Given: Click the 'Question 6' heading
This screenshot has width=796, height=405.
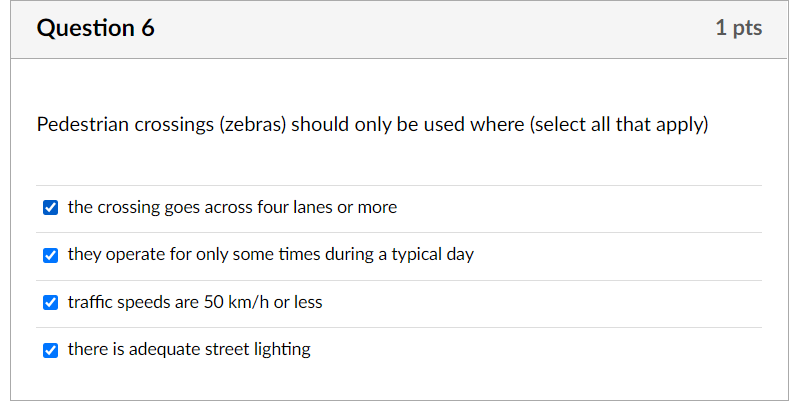Looking at the screenshot, I should click(96, 29).
